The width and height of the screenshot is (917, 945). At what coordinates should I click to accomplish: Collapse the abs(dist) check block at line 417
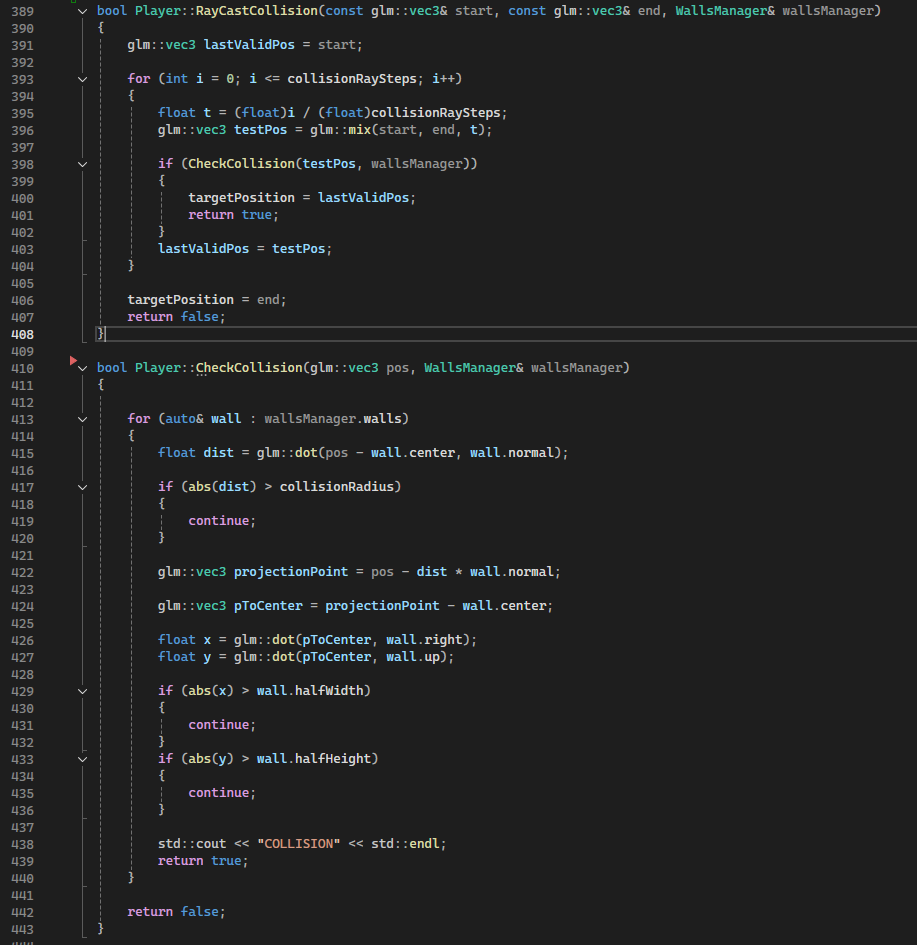click(82, 486)
